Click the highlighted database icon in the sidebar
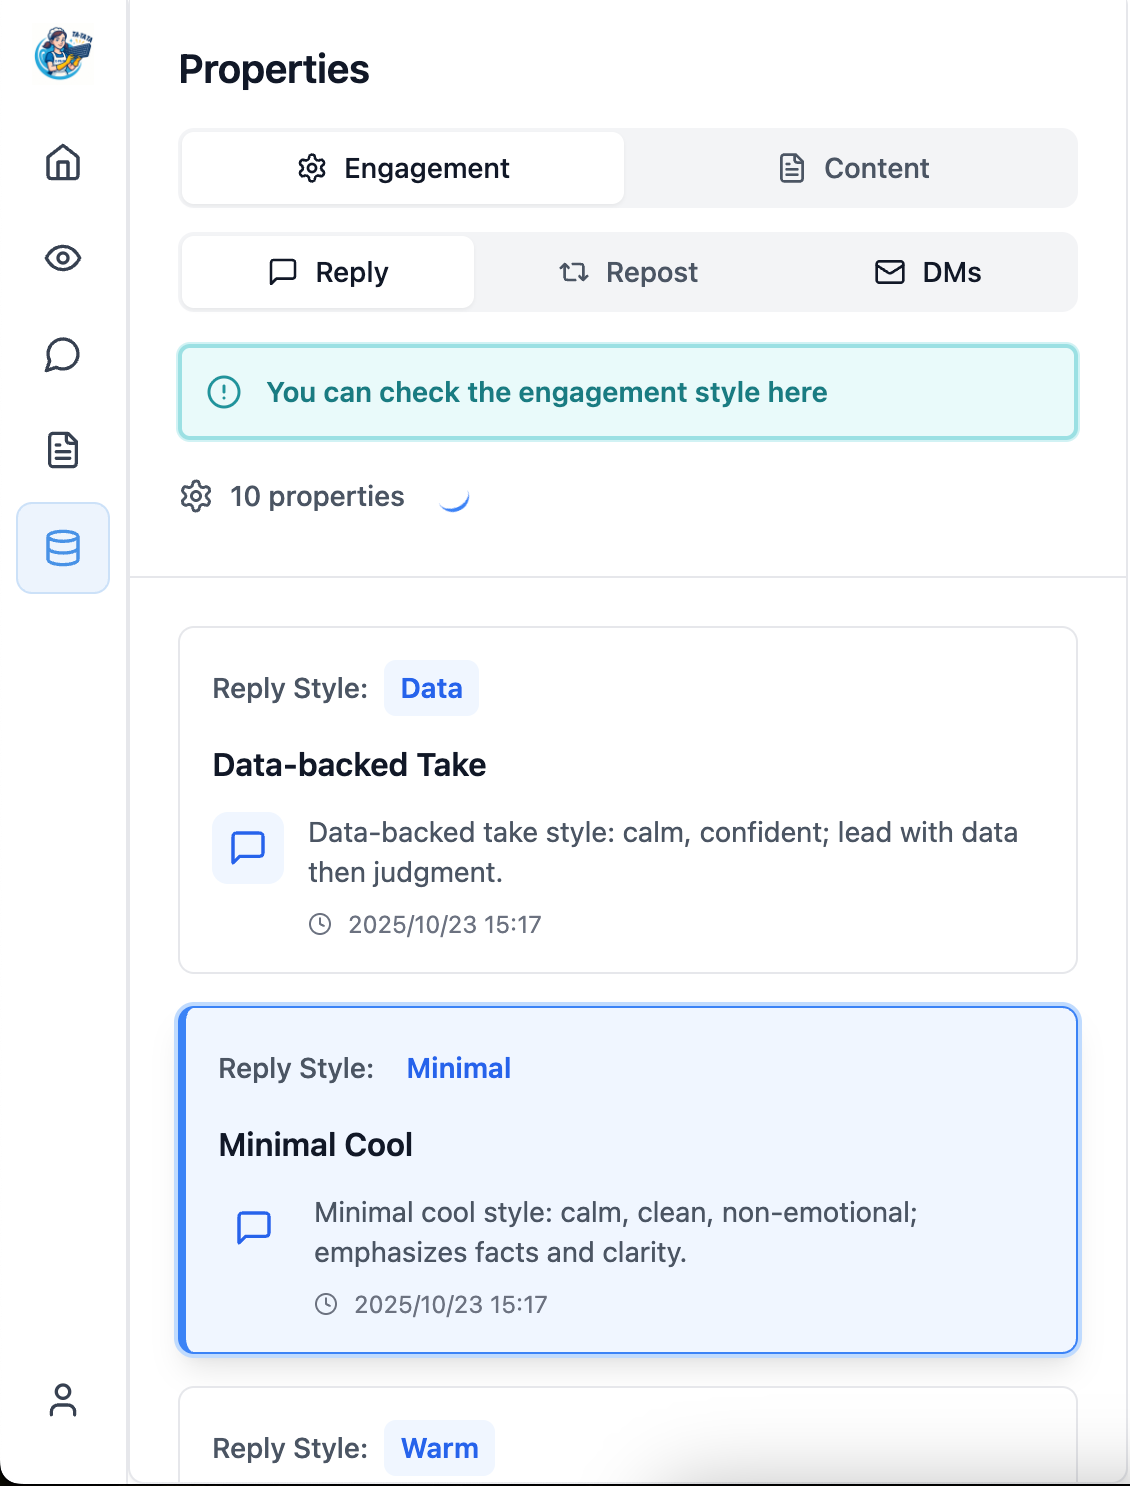Viewport: 1130px width, 1486px height. pos(62,548)
